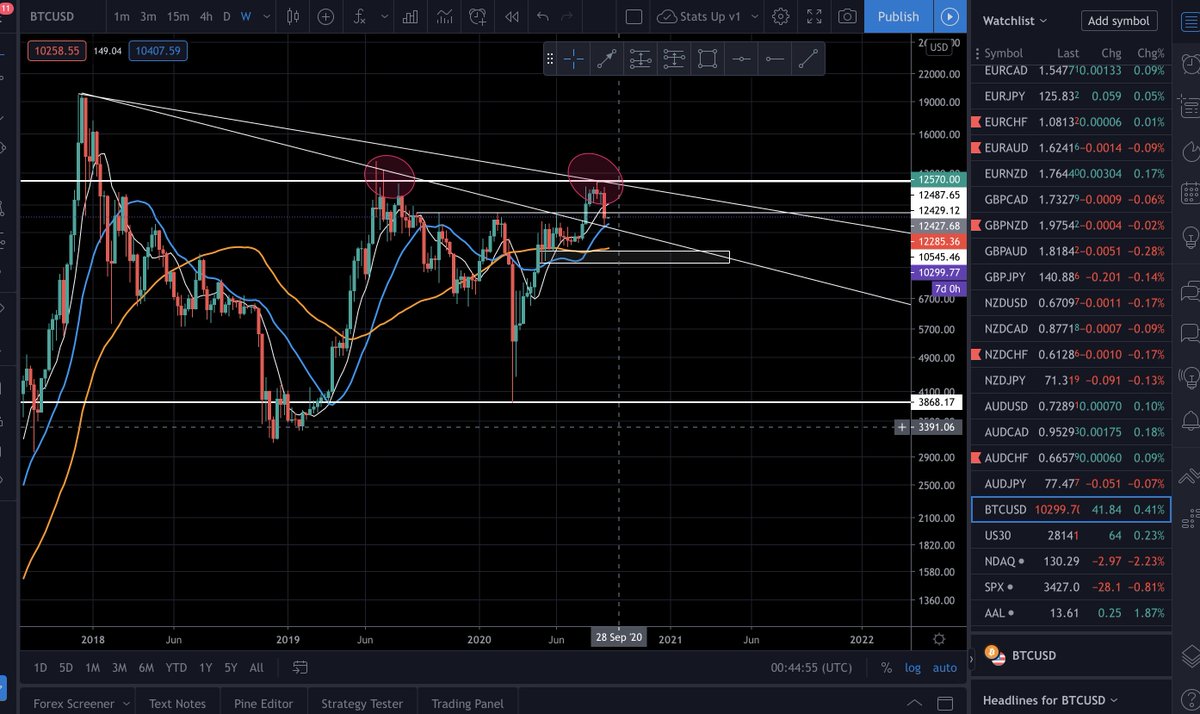Screen dimensions: 1200x714
Task: Take a chart snapshot with camera icon
Action: (x=847, y=17)
